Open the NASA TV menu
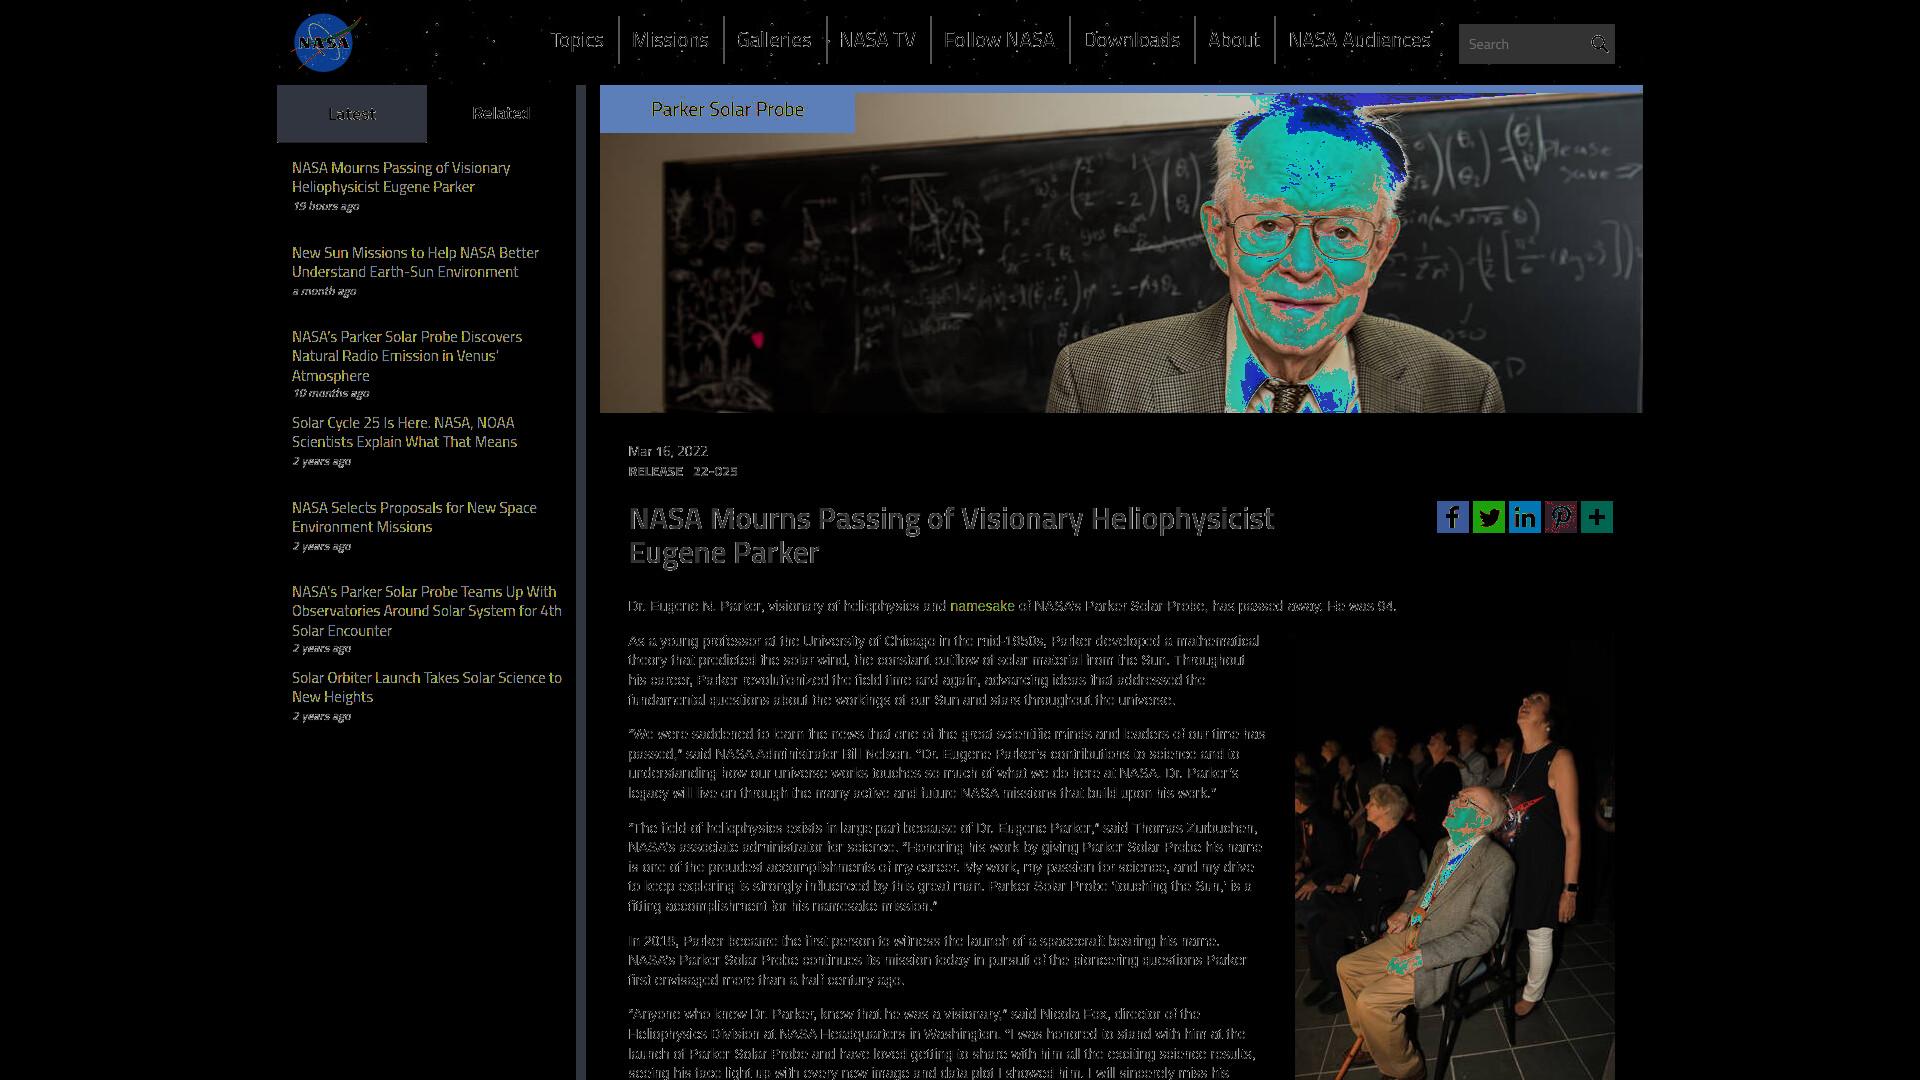1920x1080 pixels. coord(877,40)
